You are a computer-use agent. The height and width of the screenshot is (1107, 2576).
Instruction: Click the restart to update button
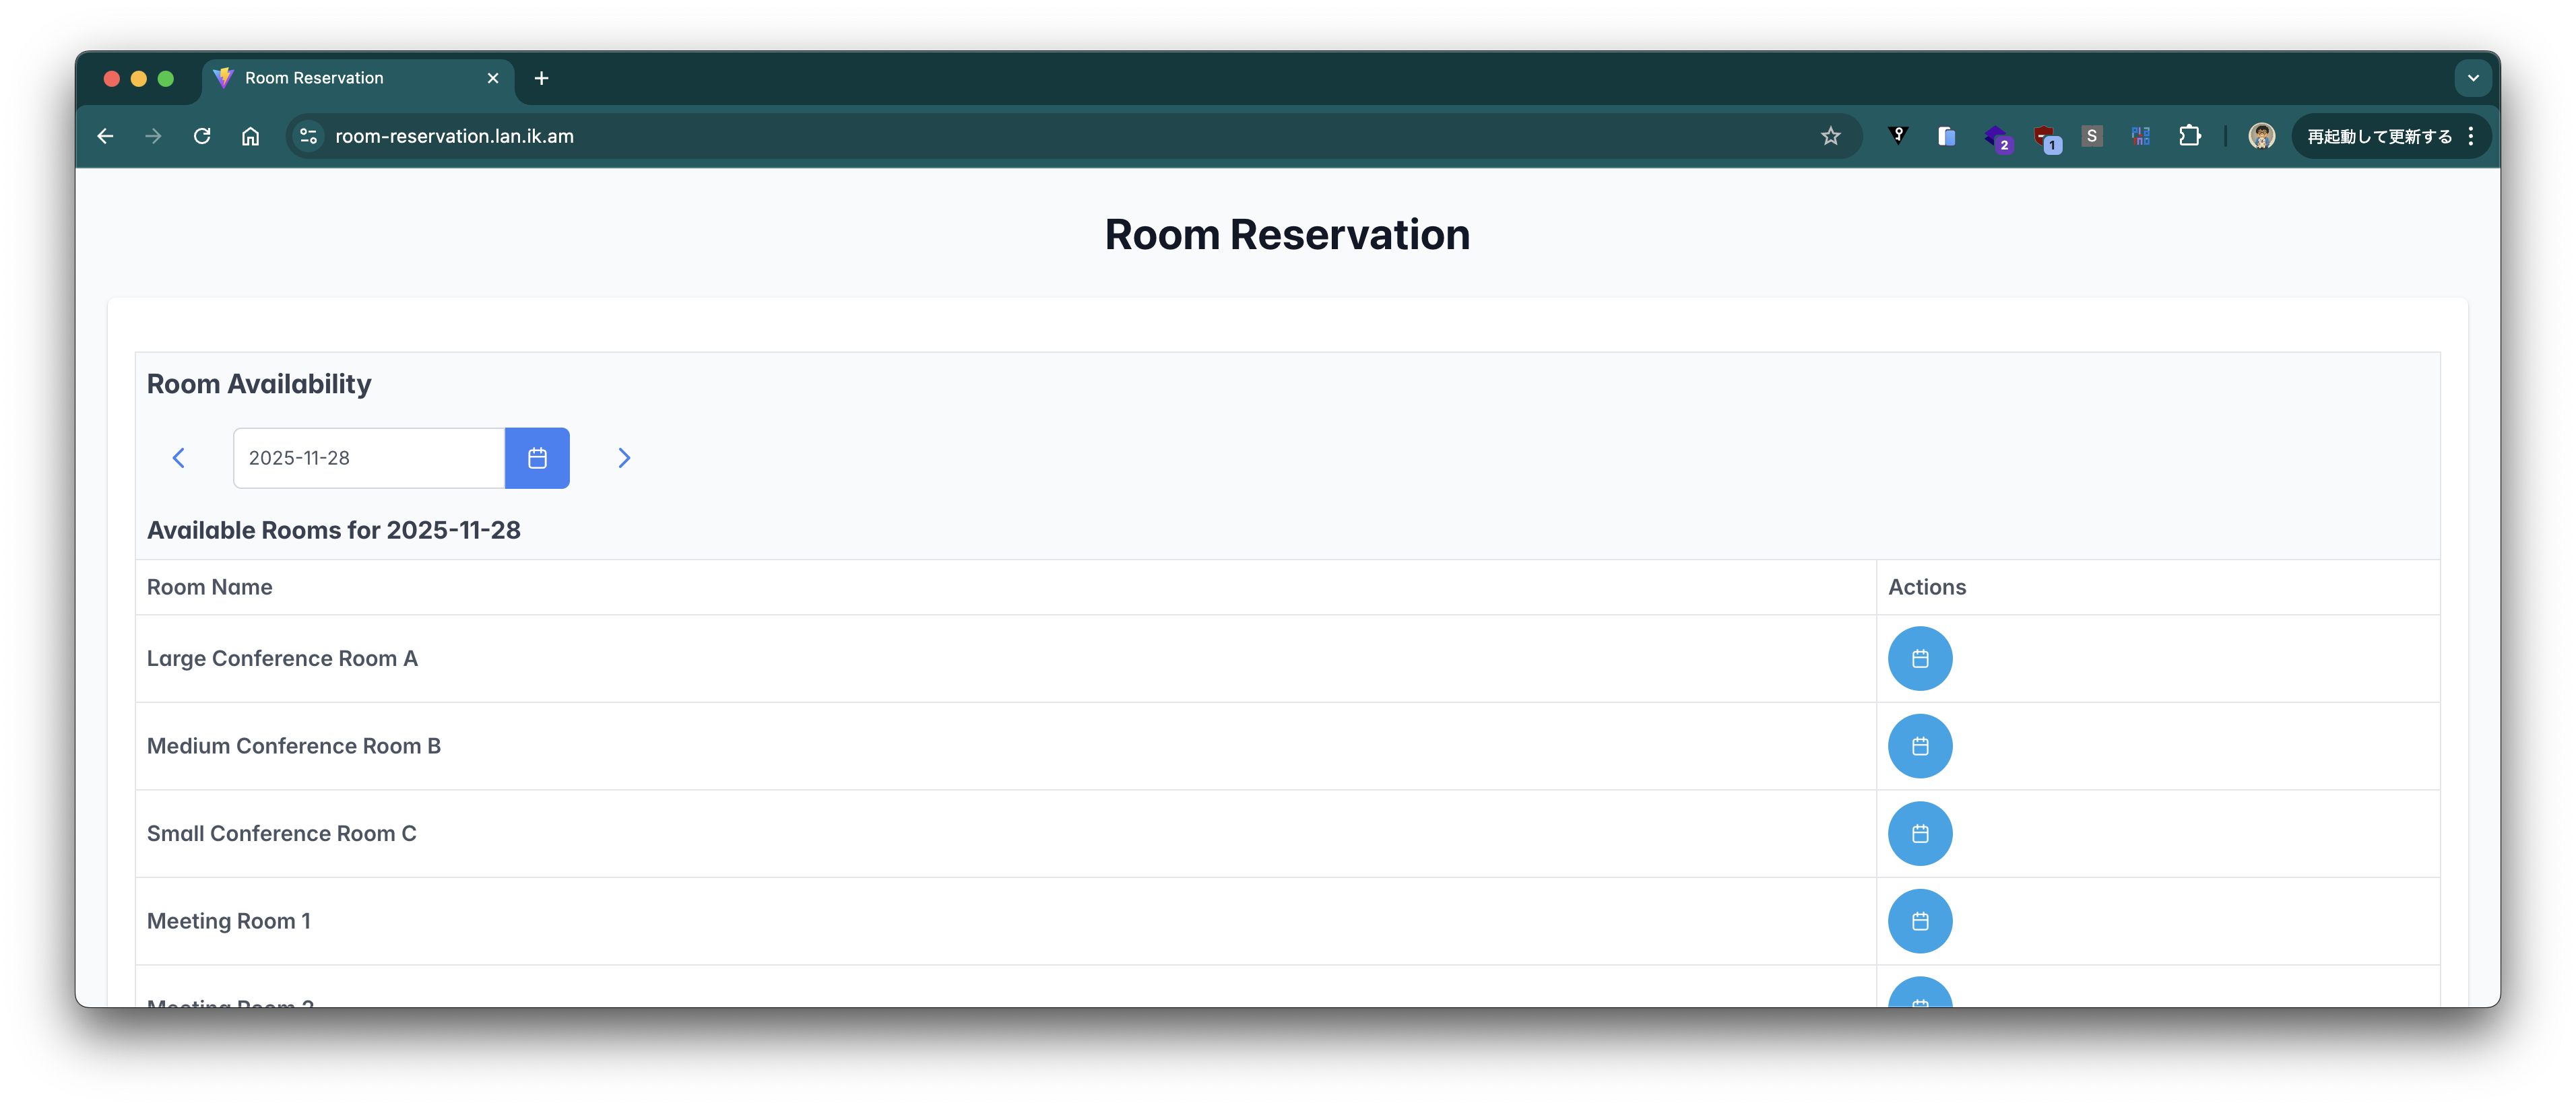pyautogui.click(x=2378, y=136)
